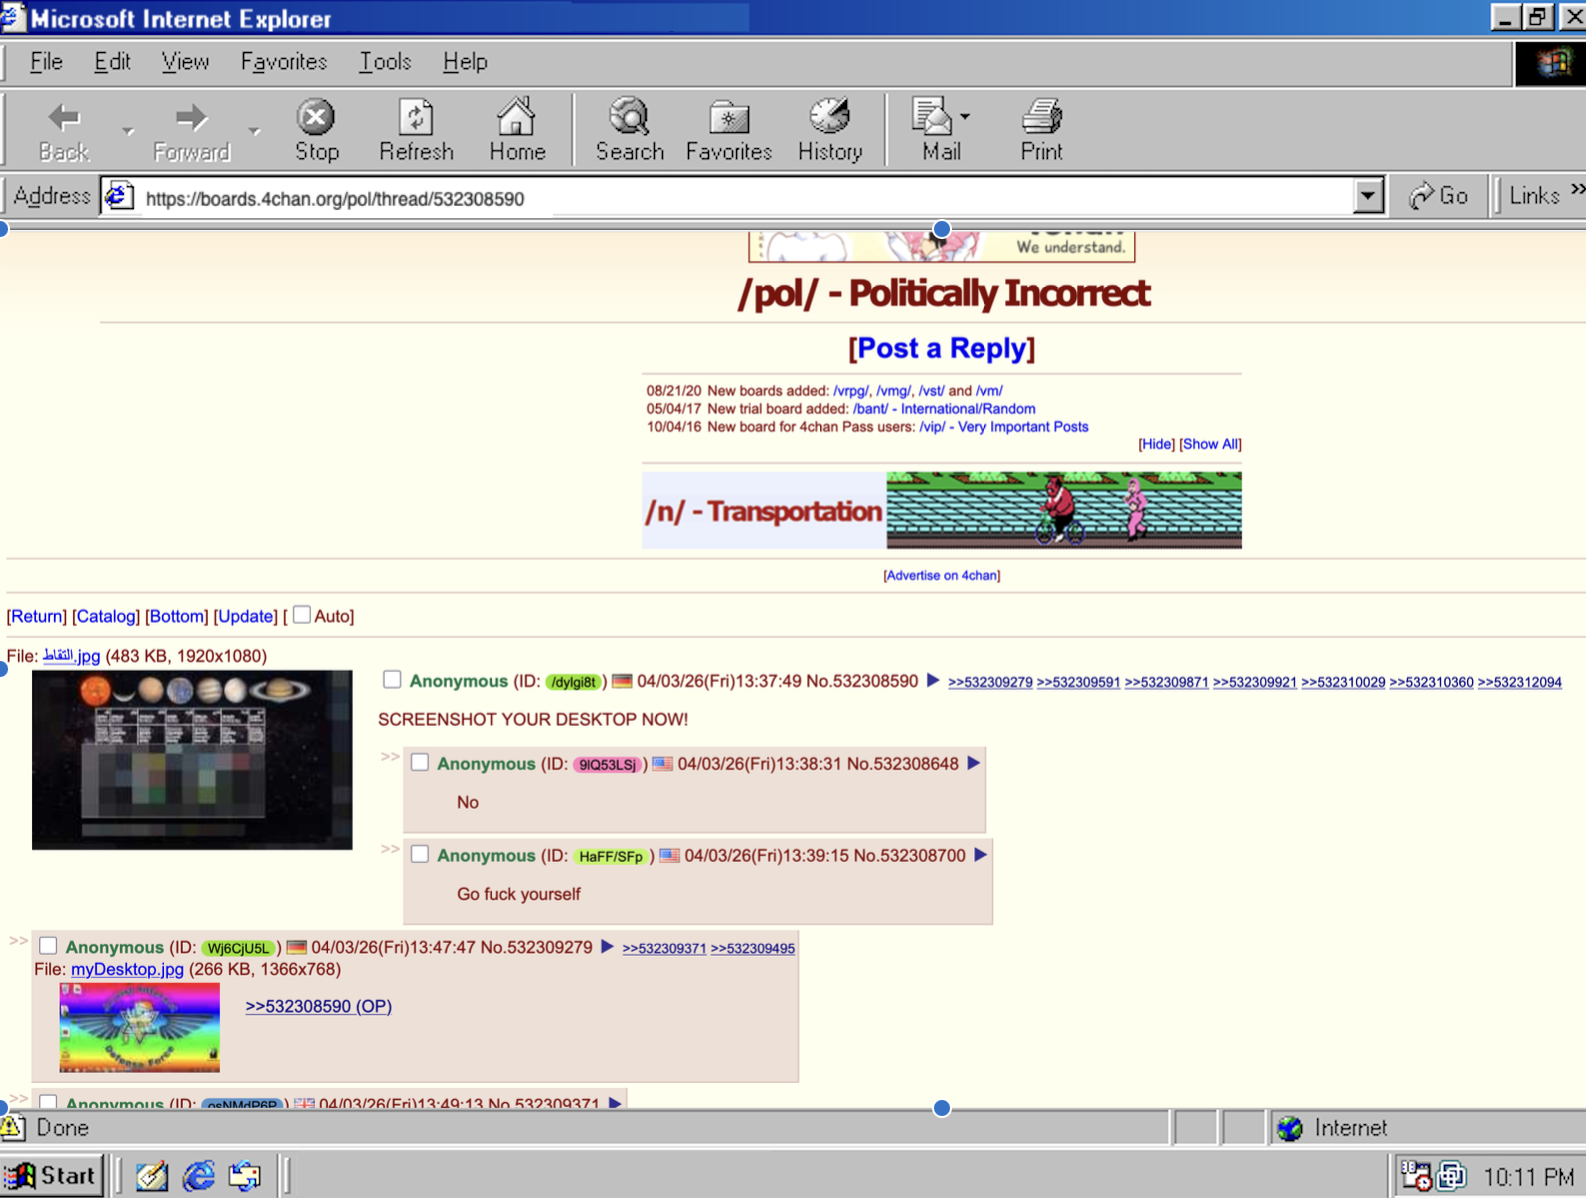This screenshot has height=1198, width=1586.
Task: Follow the >>532308590 (OP) quote link
Action: 318,1006
